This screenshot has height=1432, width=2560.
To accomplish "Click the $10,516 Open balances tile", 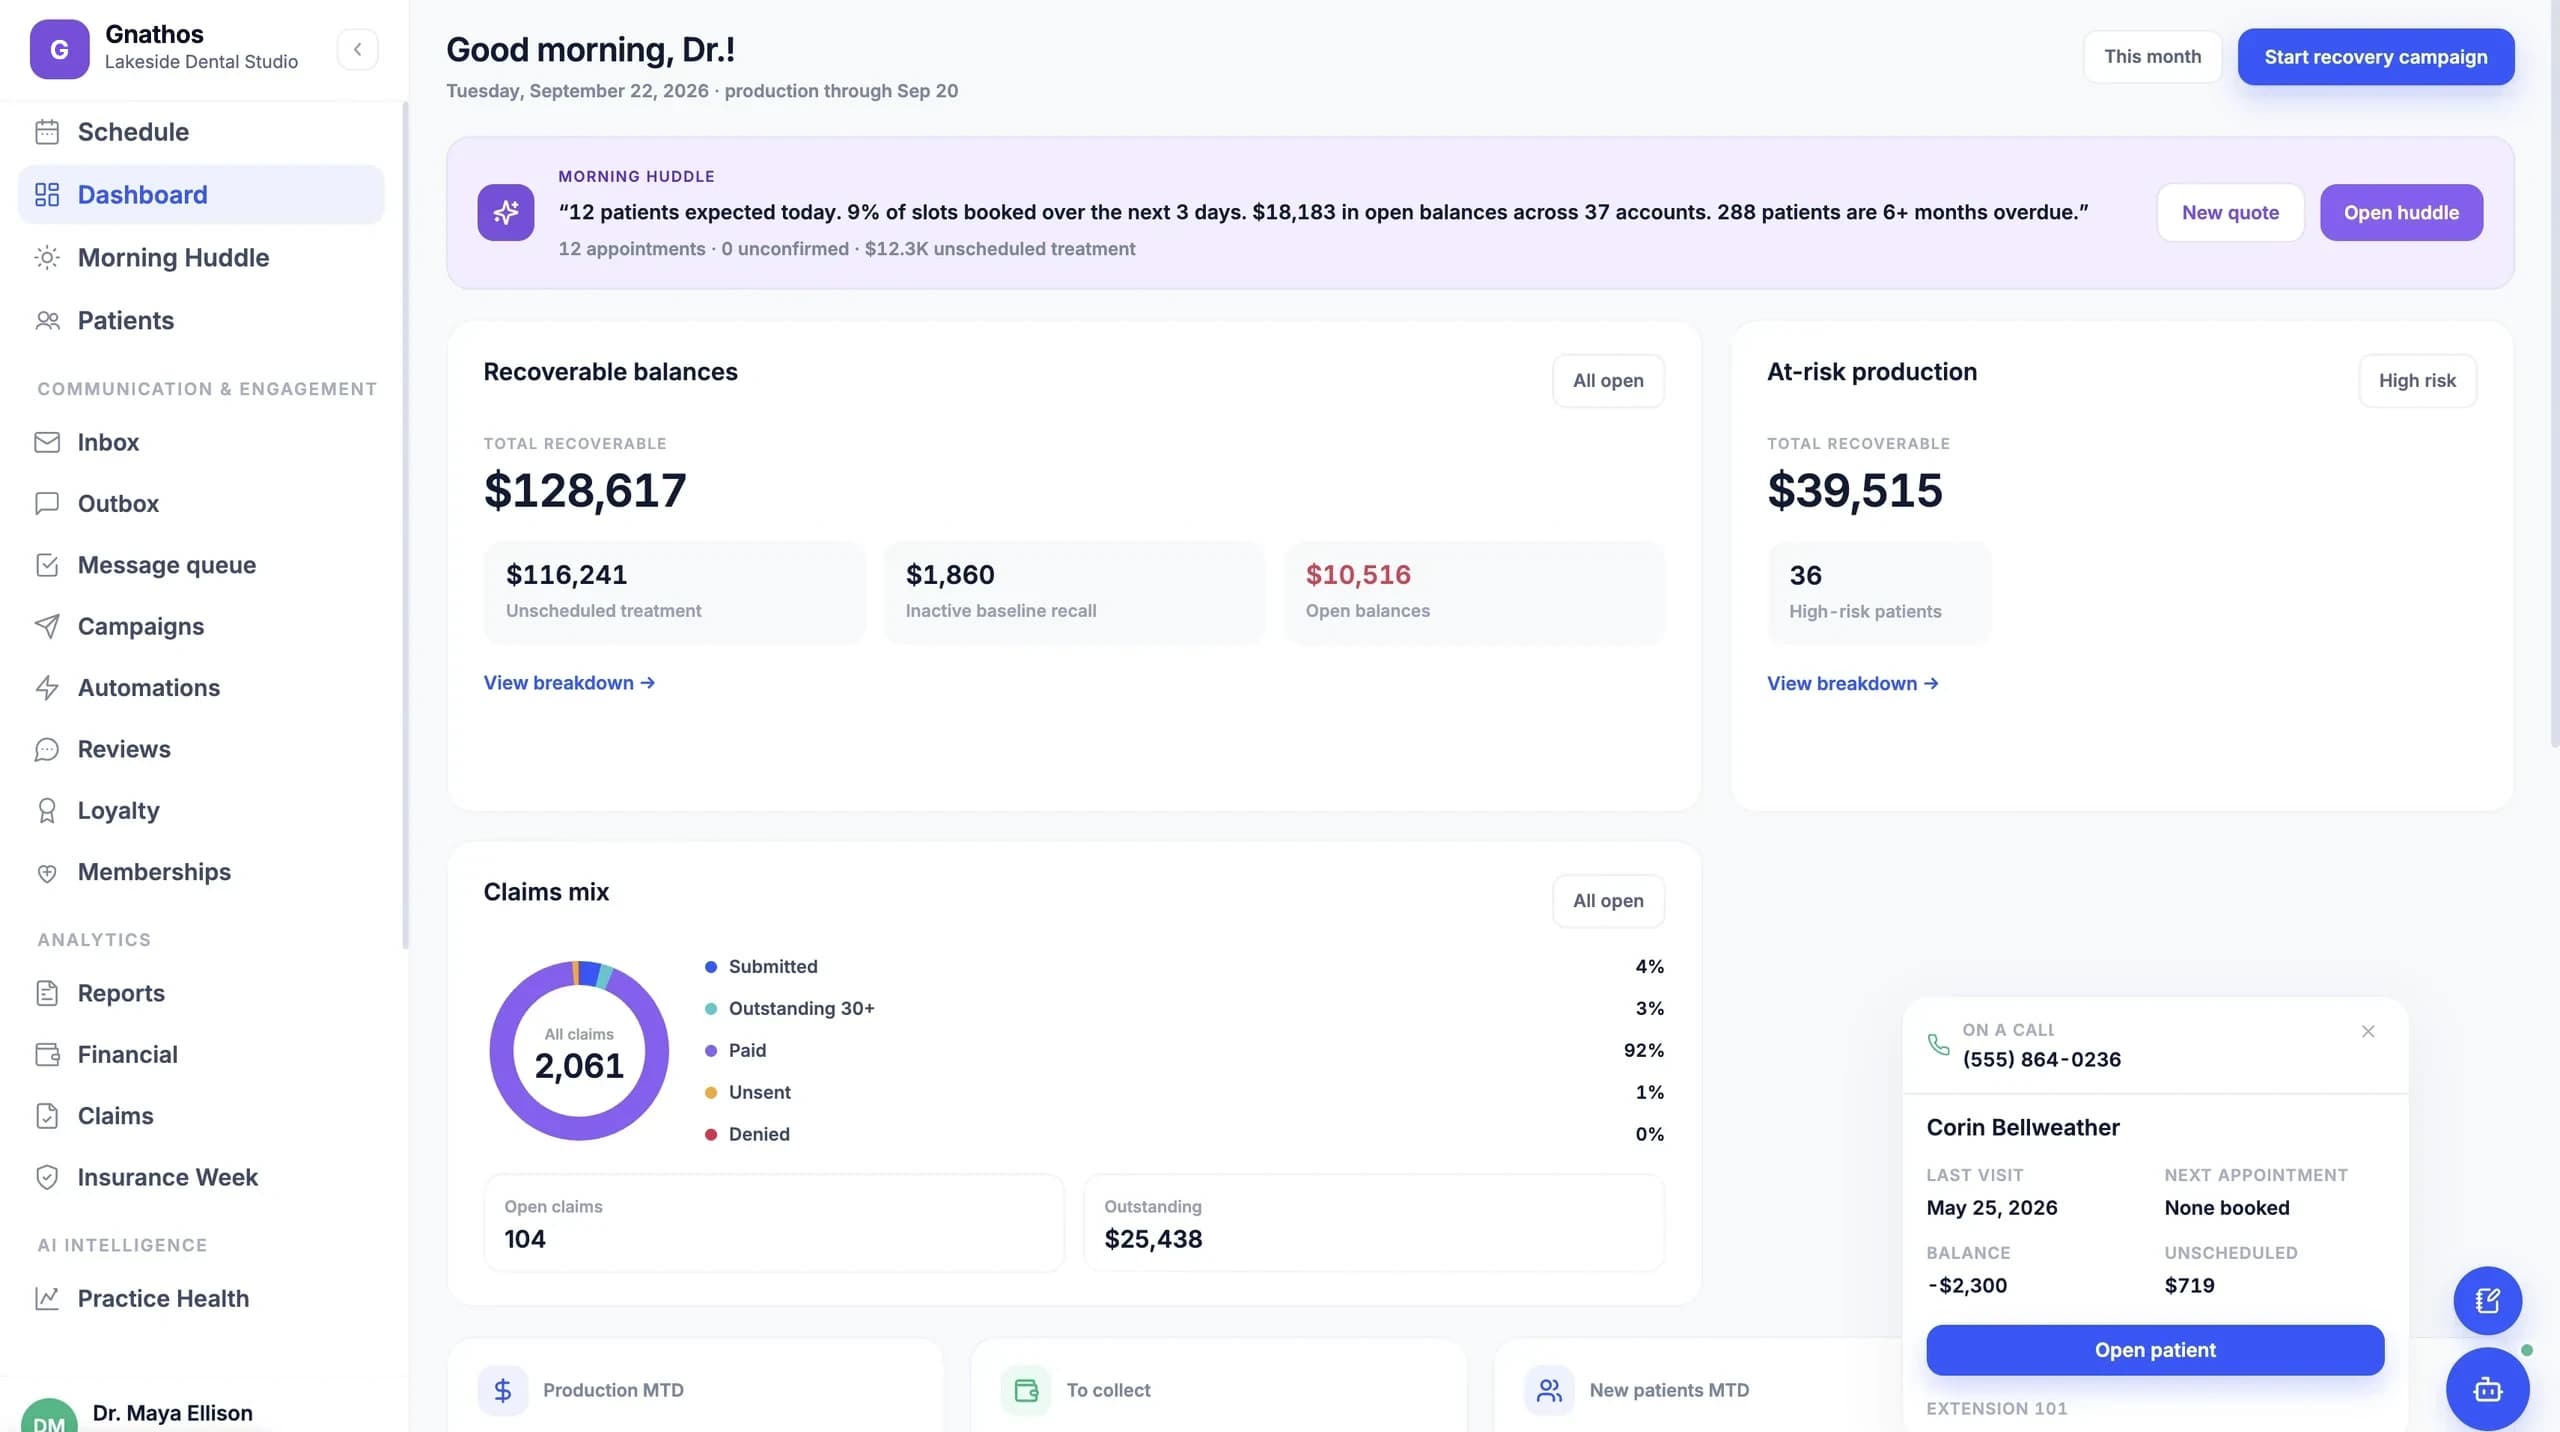I will click(1474, 592).
